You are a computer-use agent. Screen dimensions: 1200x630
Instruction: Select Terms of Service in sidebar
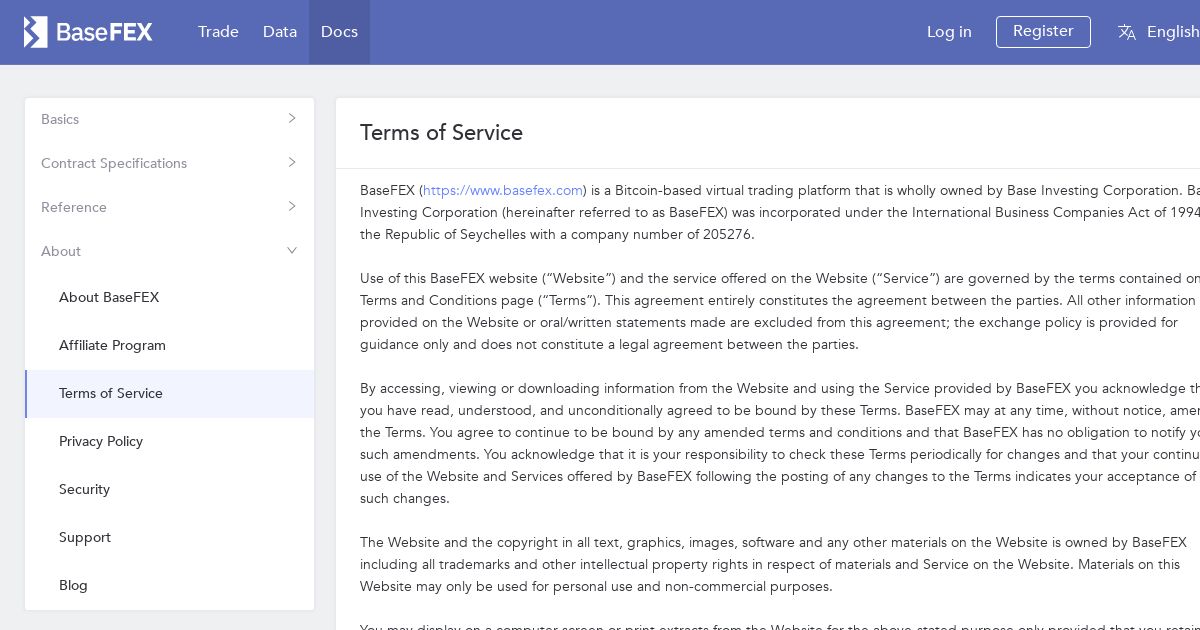[169, 393]
